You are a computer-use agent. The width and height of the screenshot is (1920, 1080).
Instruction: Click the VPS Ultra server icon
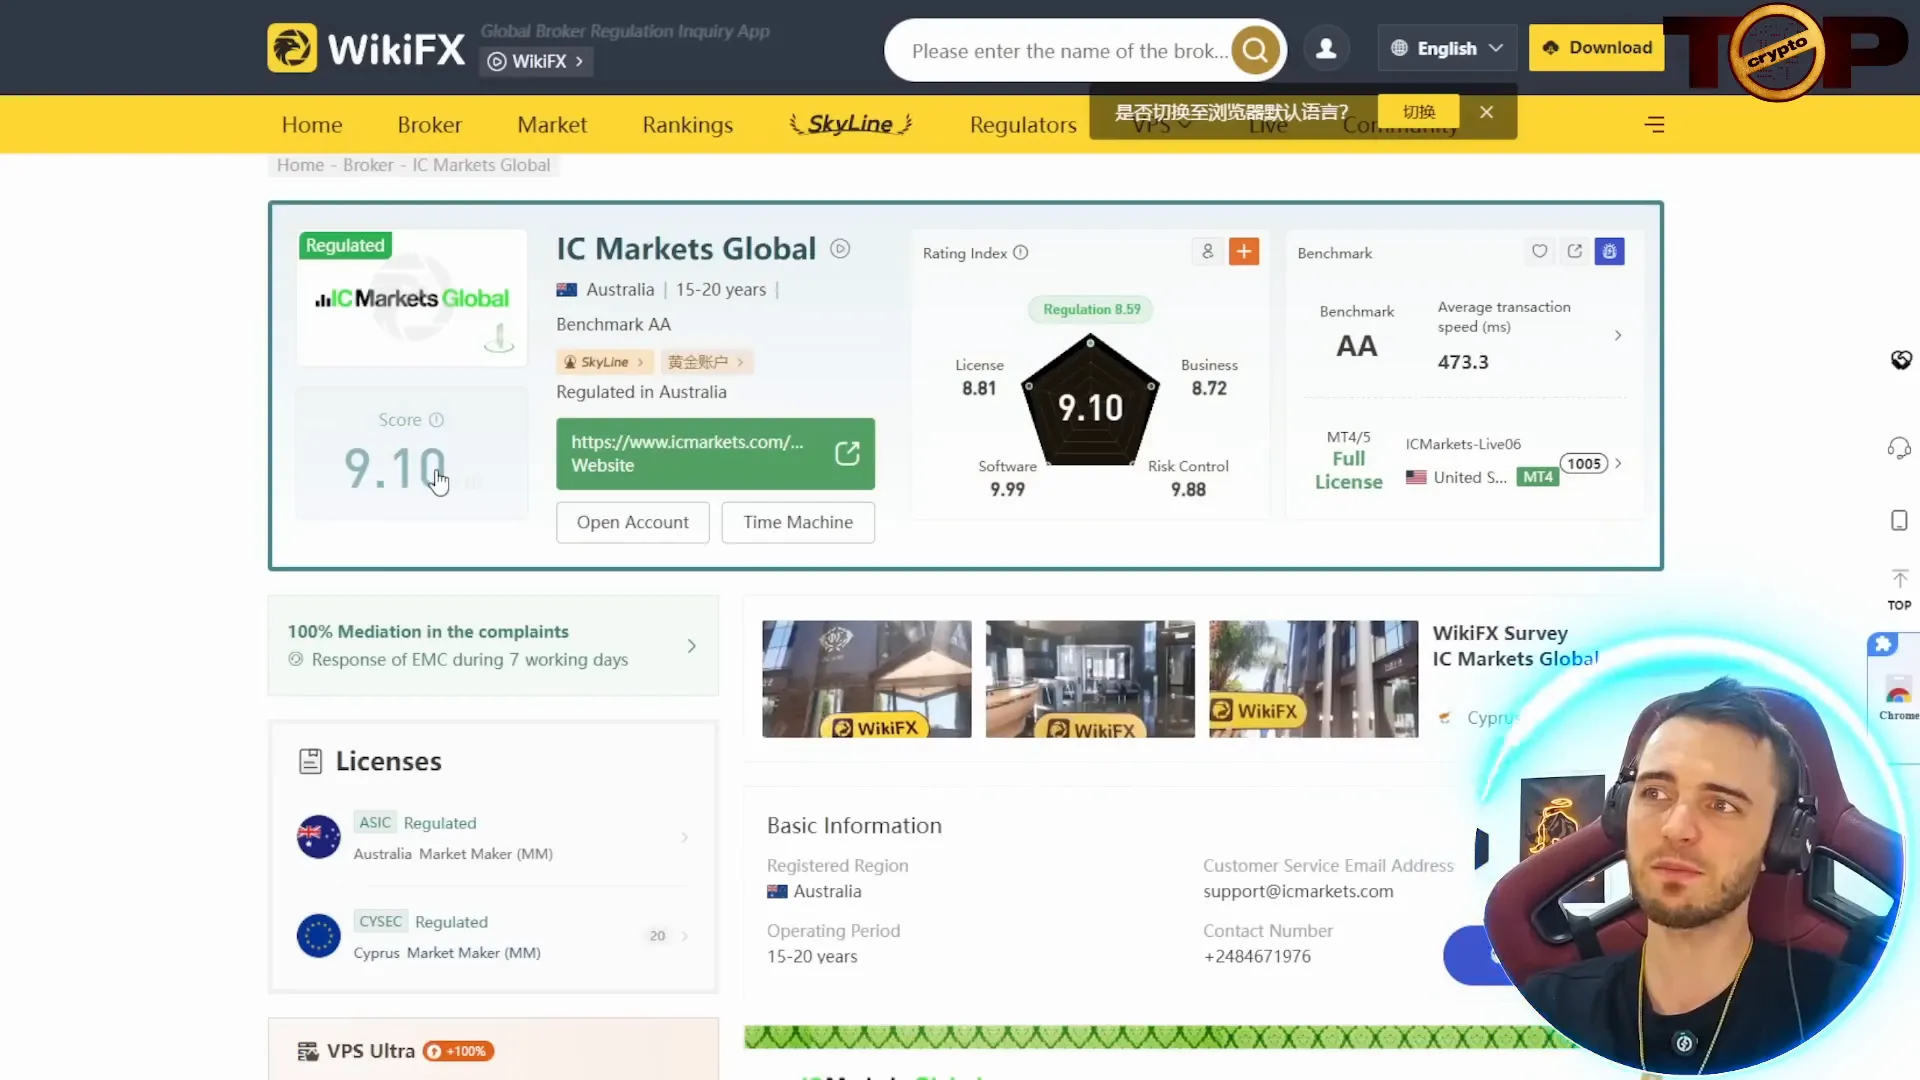(x=308, y=1051)
